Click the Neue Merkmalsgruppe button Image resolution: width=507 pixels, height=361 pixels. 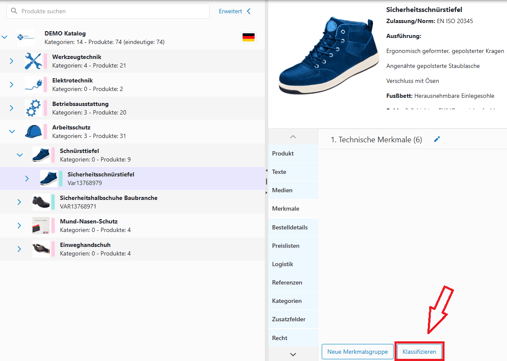(357, 352)
